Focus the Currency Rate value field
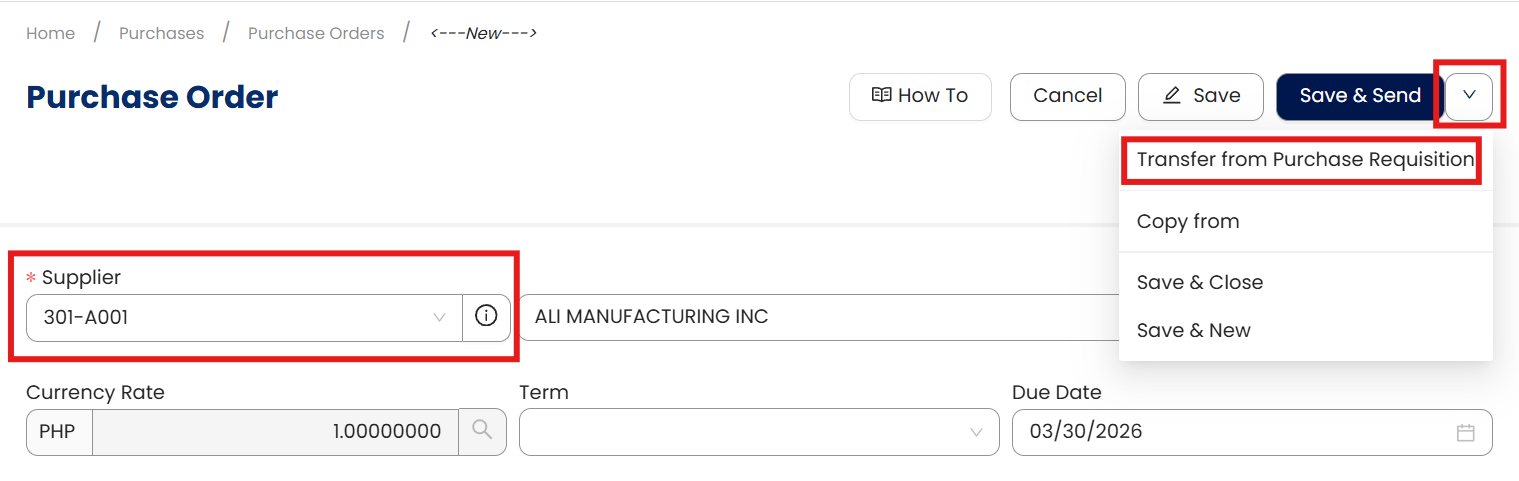 (x=275, y=432)
